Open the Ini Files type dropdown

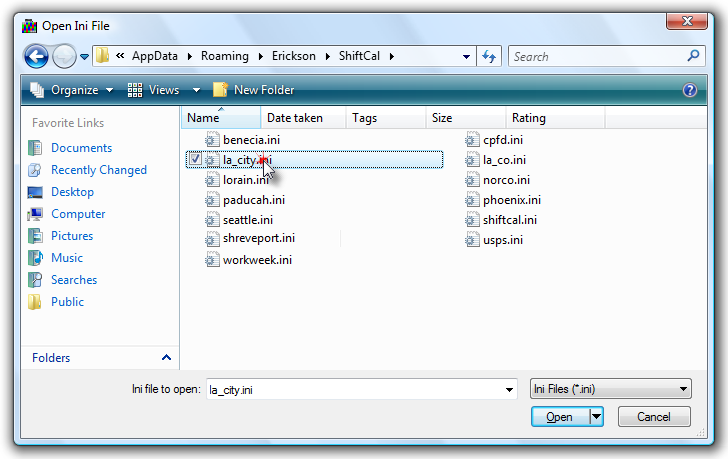[x=611, y=389]
